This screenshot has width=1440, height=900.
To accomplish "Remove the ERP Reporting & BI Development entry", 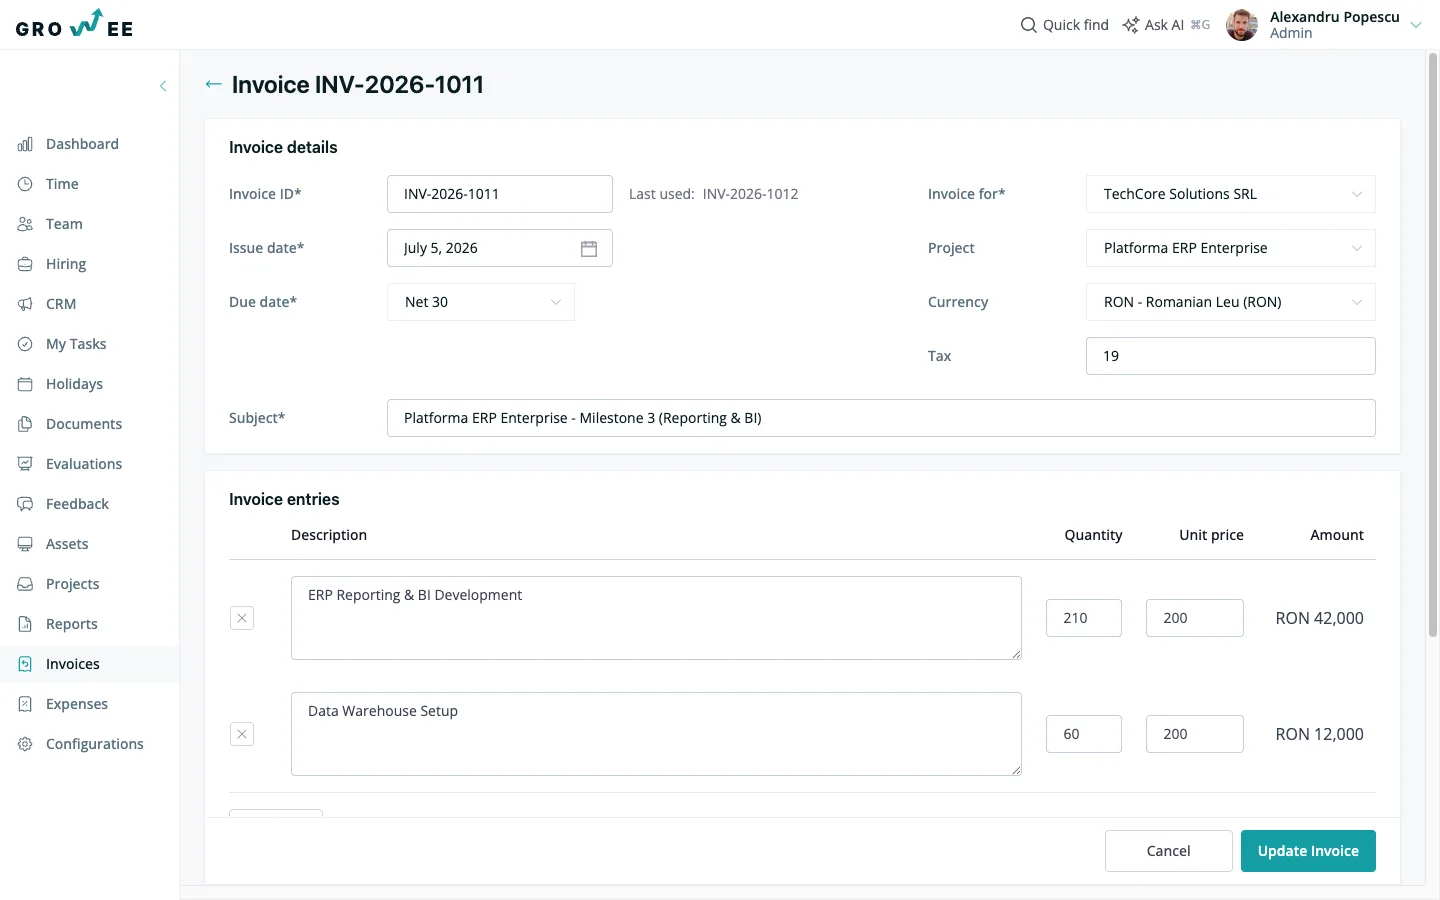I will [x=242, y=618].
